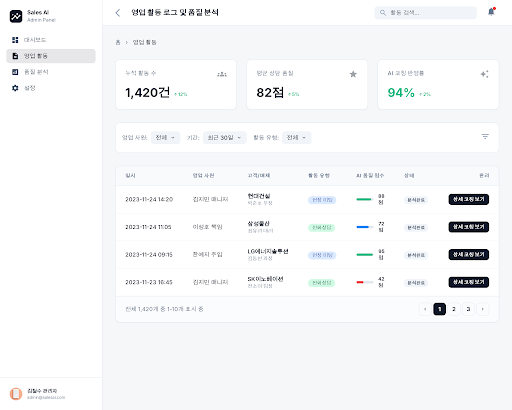This screenshot has height=410, width=512.
Task: Click the green 95점 score bar
Action: 365,255
